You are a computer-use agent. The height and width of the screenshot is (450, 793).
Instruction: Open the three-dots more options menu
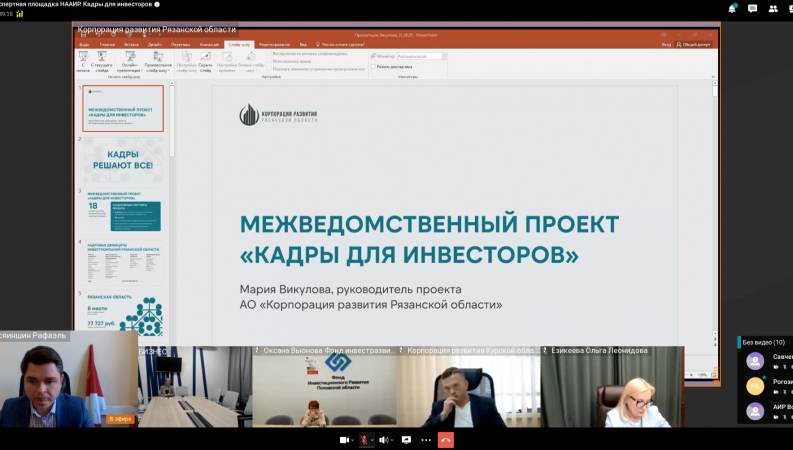pos(426,440)
